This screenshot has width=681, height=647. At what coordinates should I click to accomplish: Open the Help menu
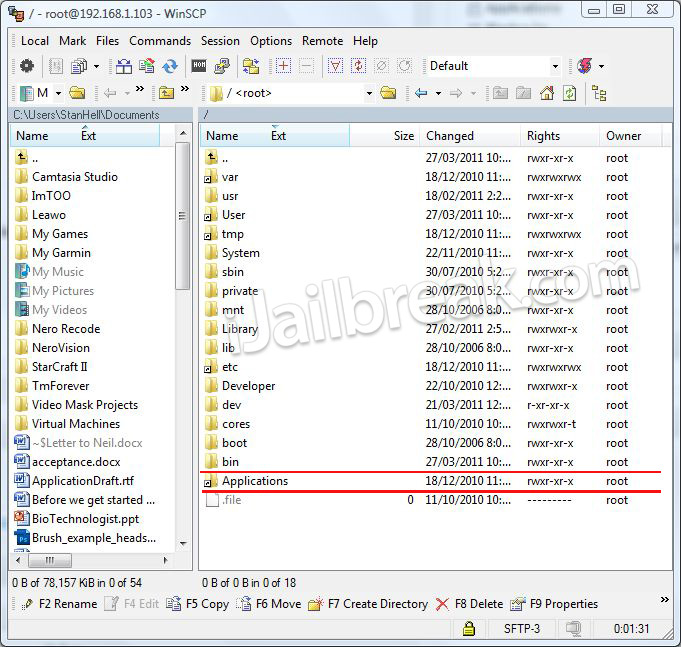pos(365,41)
